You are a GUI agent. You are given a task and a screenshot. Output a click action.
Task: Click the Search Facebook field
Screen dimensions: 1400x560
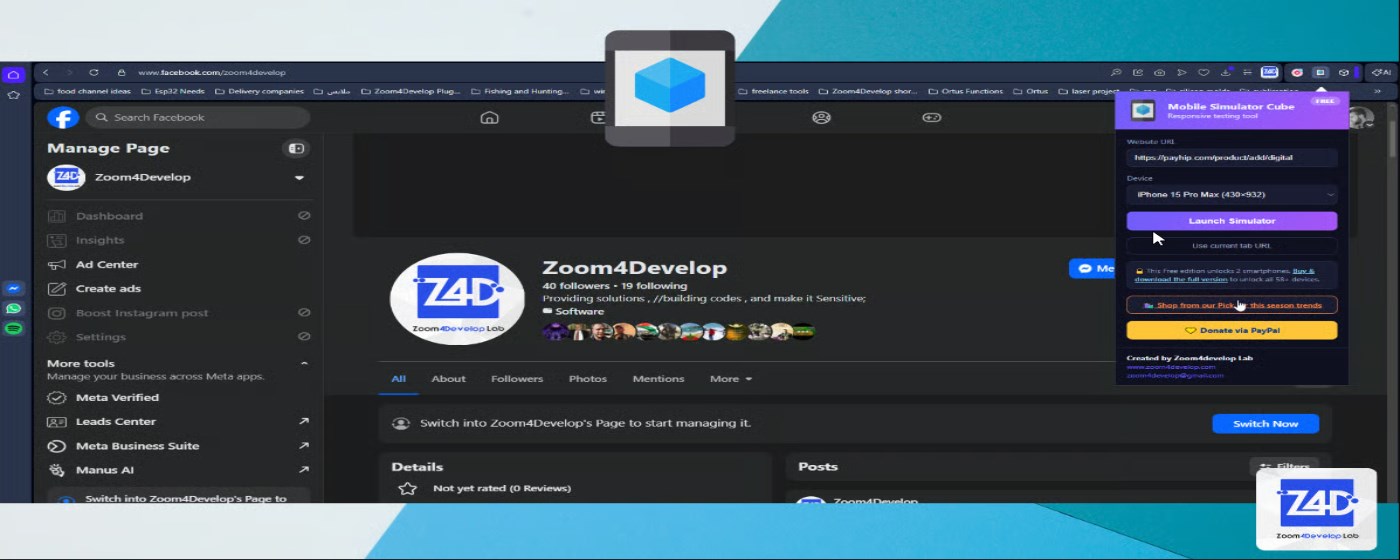pos(198,118)
